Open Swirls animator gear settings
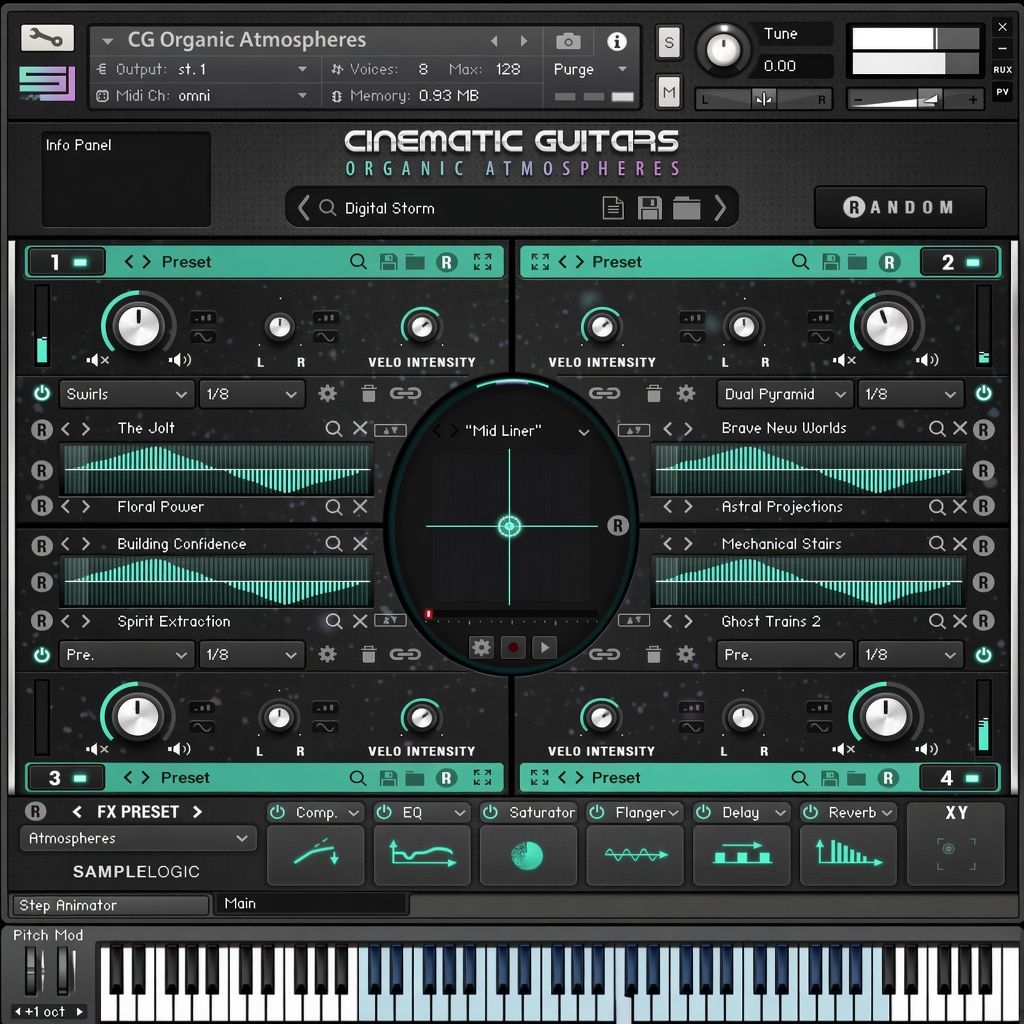1024x1024 pixels. click(x=327, y=393)
